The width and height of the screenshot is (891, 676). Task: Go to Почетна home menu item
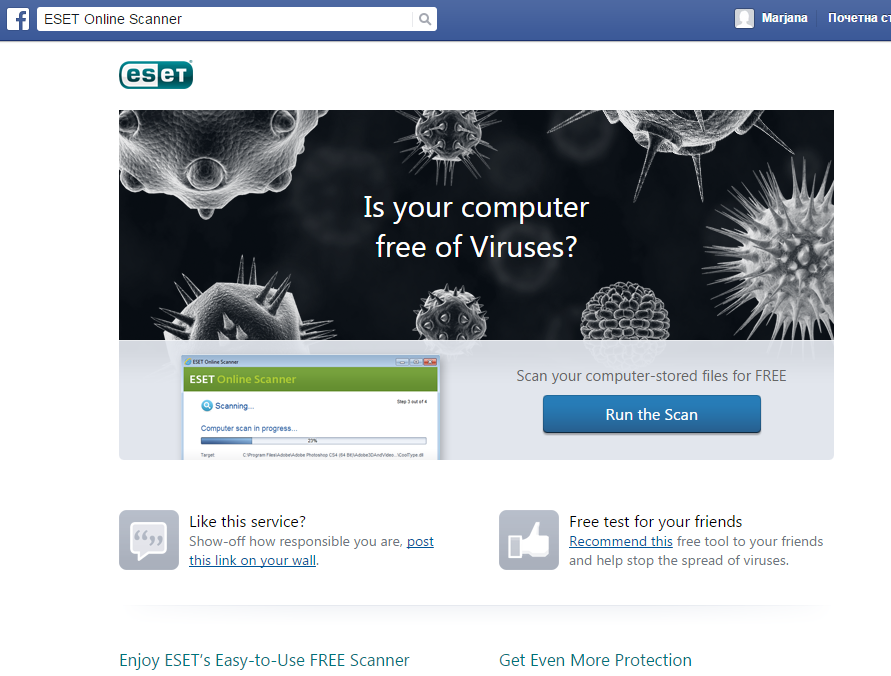click(859, 18)
